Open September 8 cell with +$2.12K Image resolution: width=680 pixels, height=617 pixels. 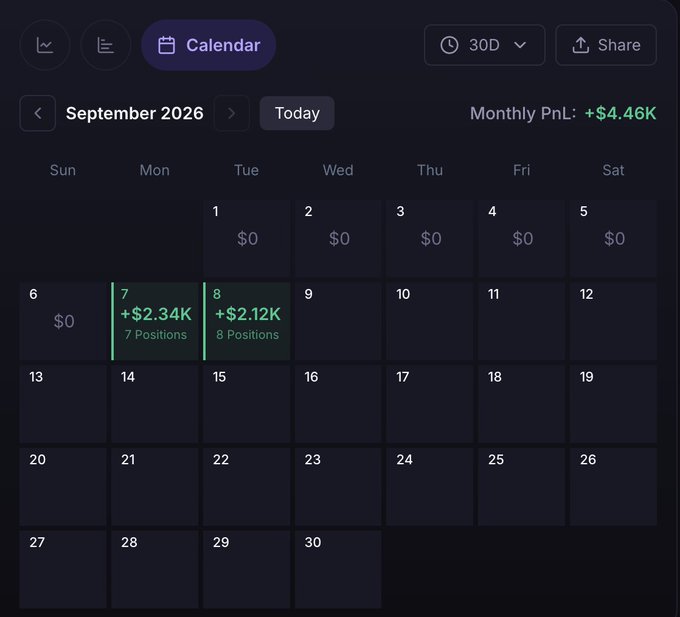[x=247, y=321]
